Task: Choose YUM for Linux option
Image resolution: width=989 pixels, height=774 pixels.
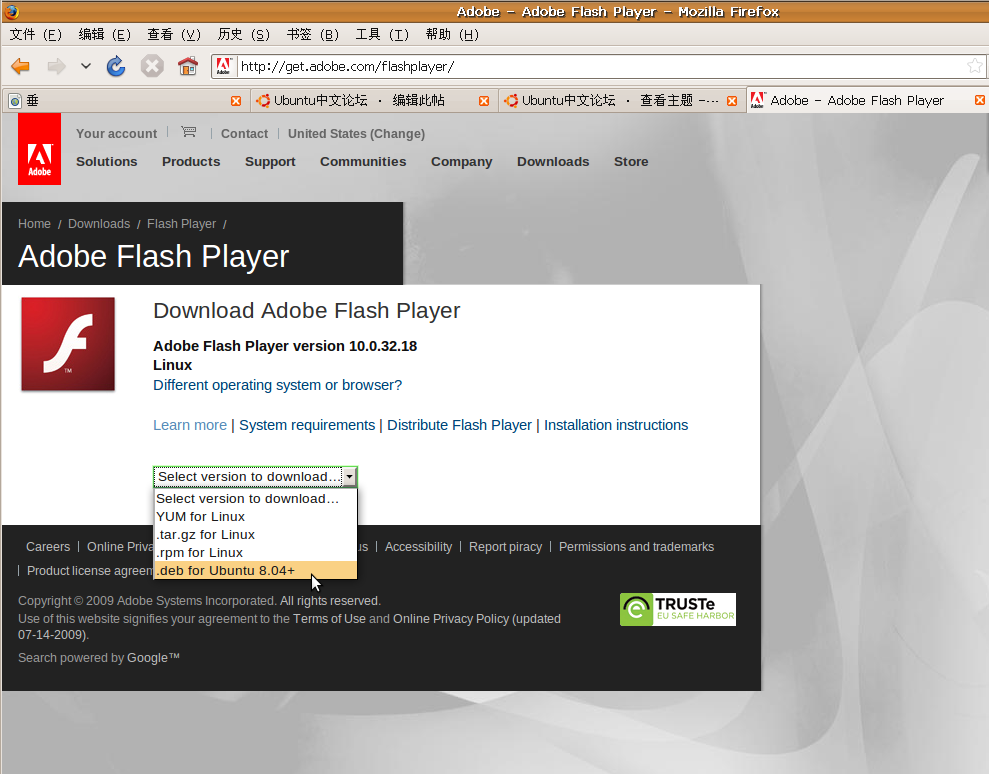Action: [x=255, y=517]
